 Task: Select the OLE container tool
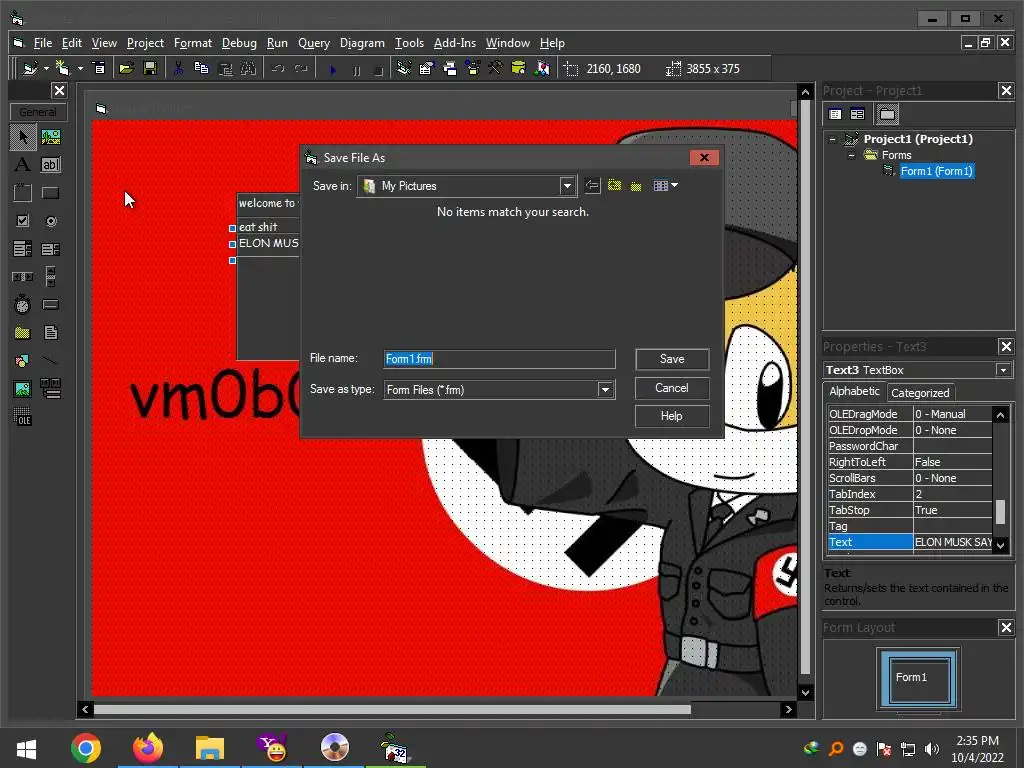click(23, 417)
